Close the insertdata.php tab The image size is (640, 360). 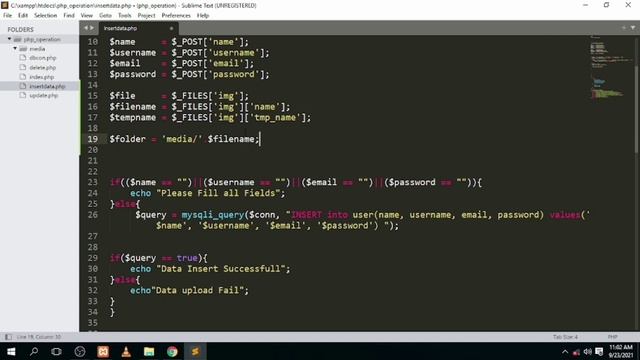[x=171, y=28]
